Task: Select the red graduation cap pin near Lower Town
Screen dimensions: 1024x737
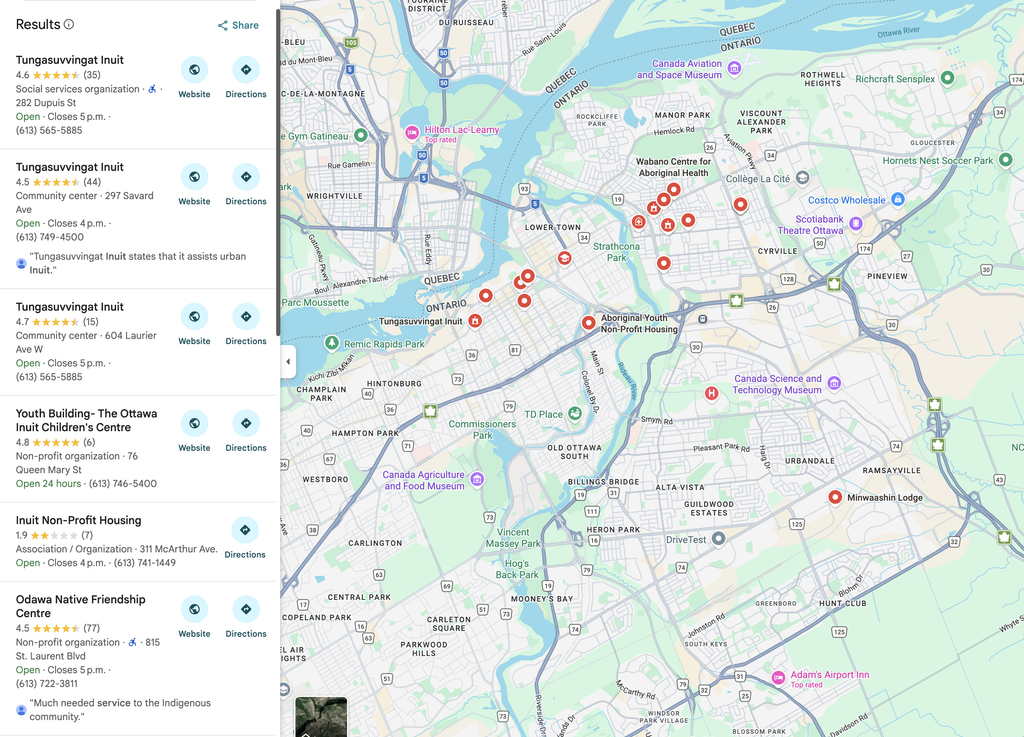Action: (x=564, y=259)
